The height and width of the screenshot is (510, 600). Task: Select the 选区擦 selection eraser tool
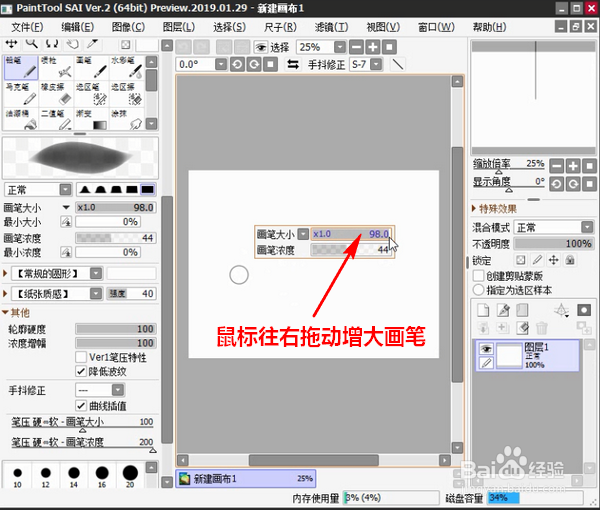coord(127,94)
